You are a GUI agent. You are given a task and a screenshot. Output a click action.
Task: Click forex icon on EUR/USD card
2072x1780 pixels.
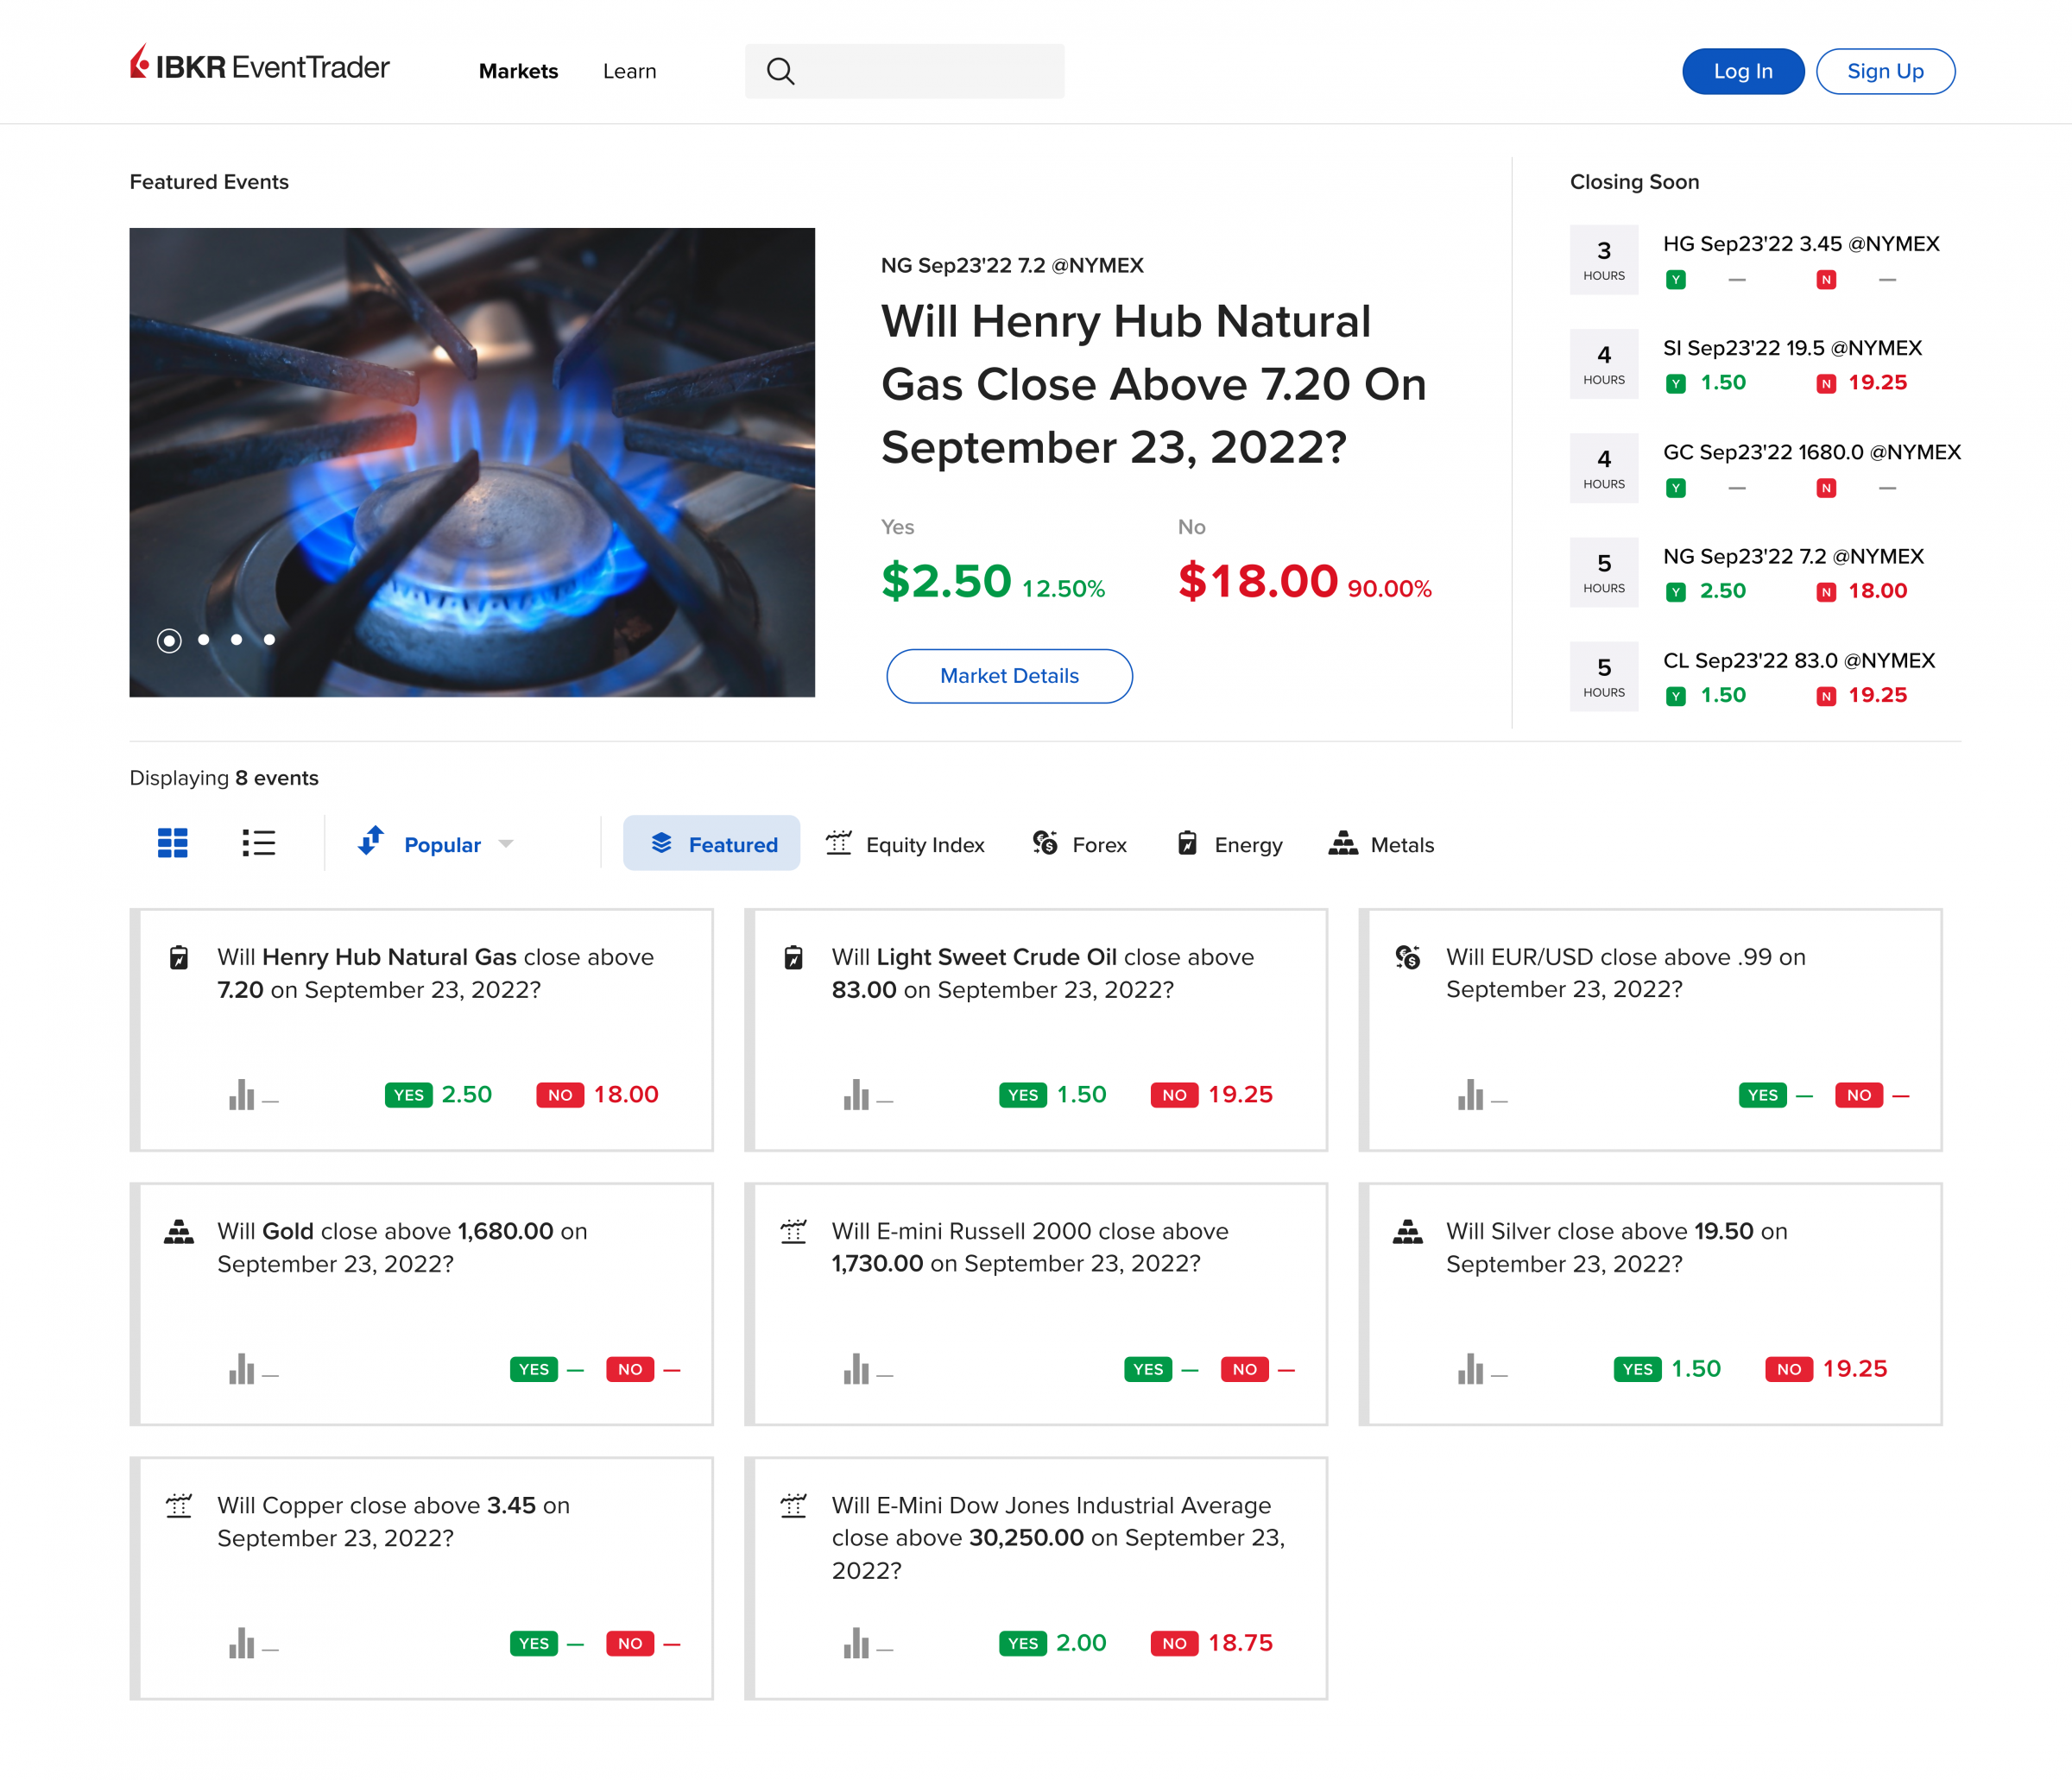(x=1407, y=957)
